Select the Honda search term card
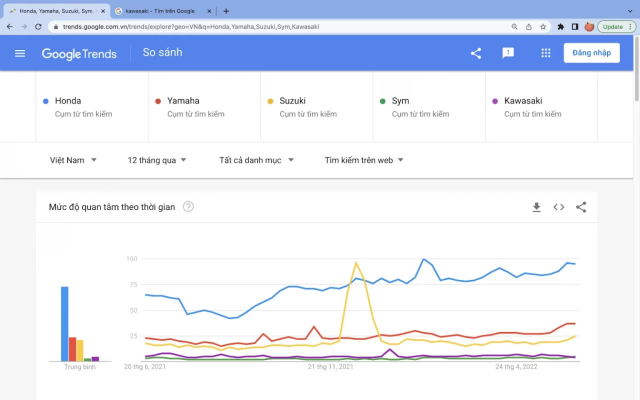 (92, 107)
